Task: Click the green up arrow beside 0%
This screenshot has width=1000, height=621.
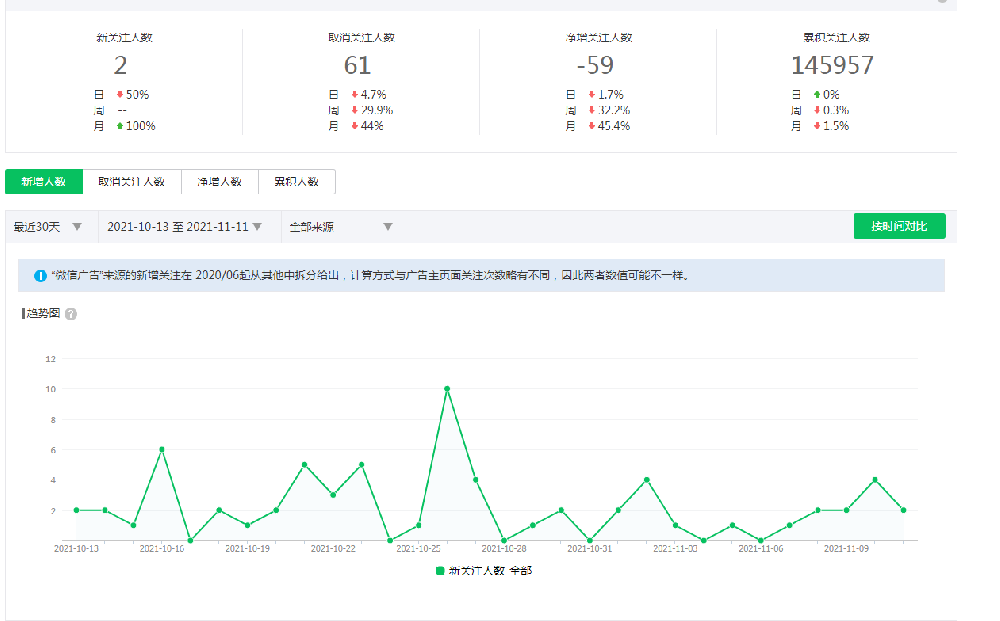Action: click(819, 94)
